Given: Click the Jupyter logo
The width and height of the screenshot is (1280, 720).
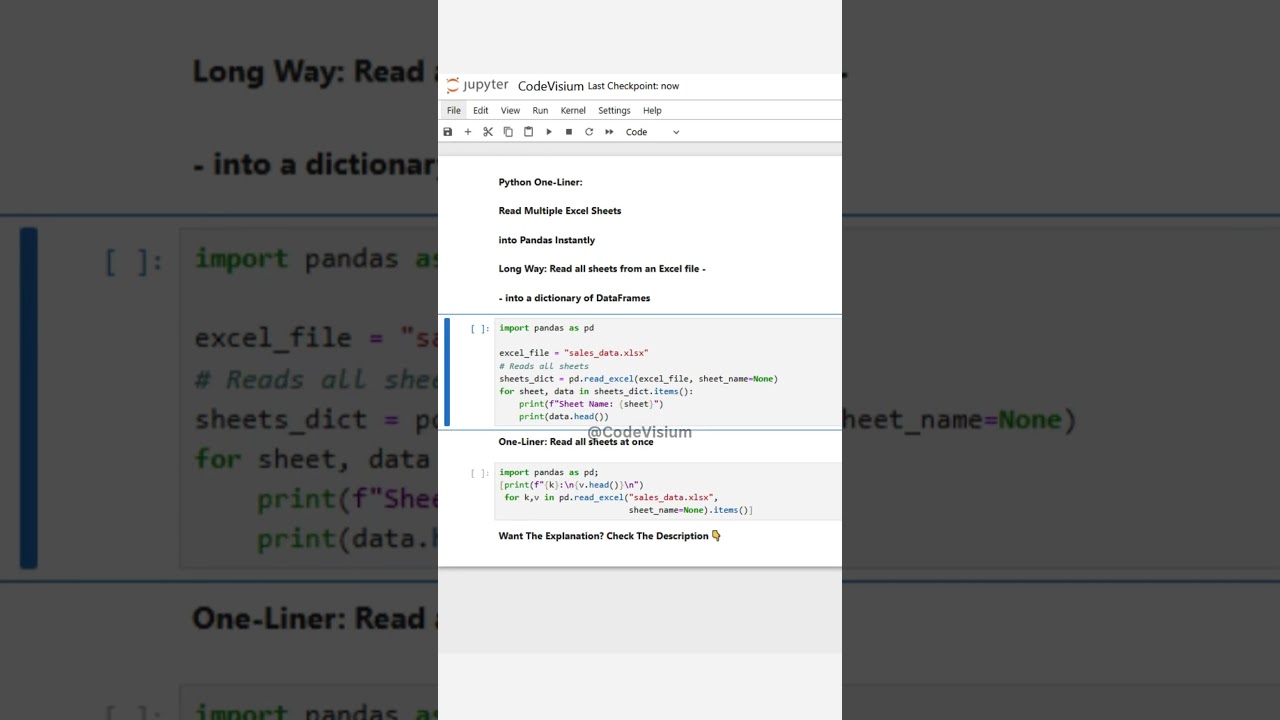Looking at the screenshot, I should click(x=477, y=86).
